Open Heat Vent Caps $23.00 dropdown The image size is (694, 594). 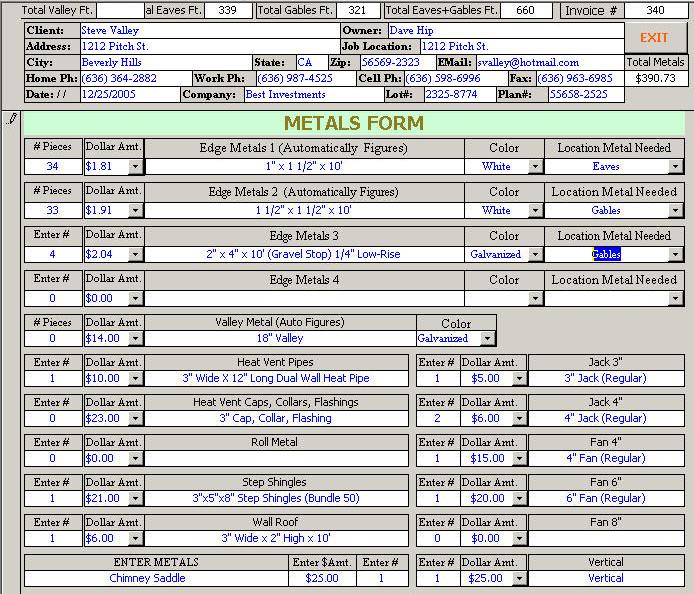click(135, 418)
